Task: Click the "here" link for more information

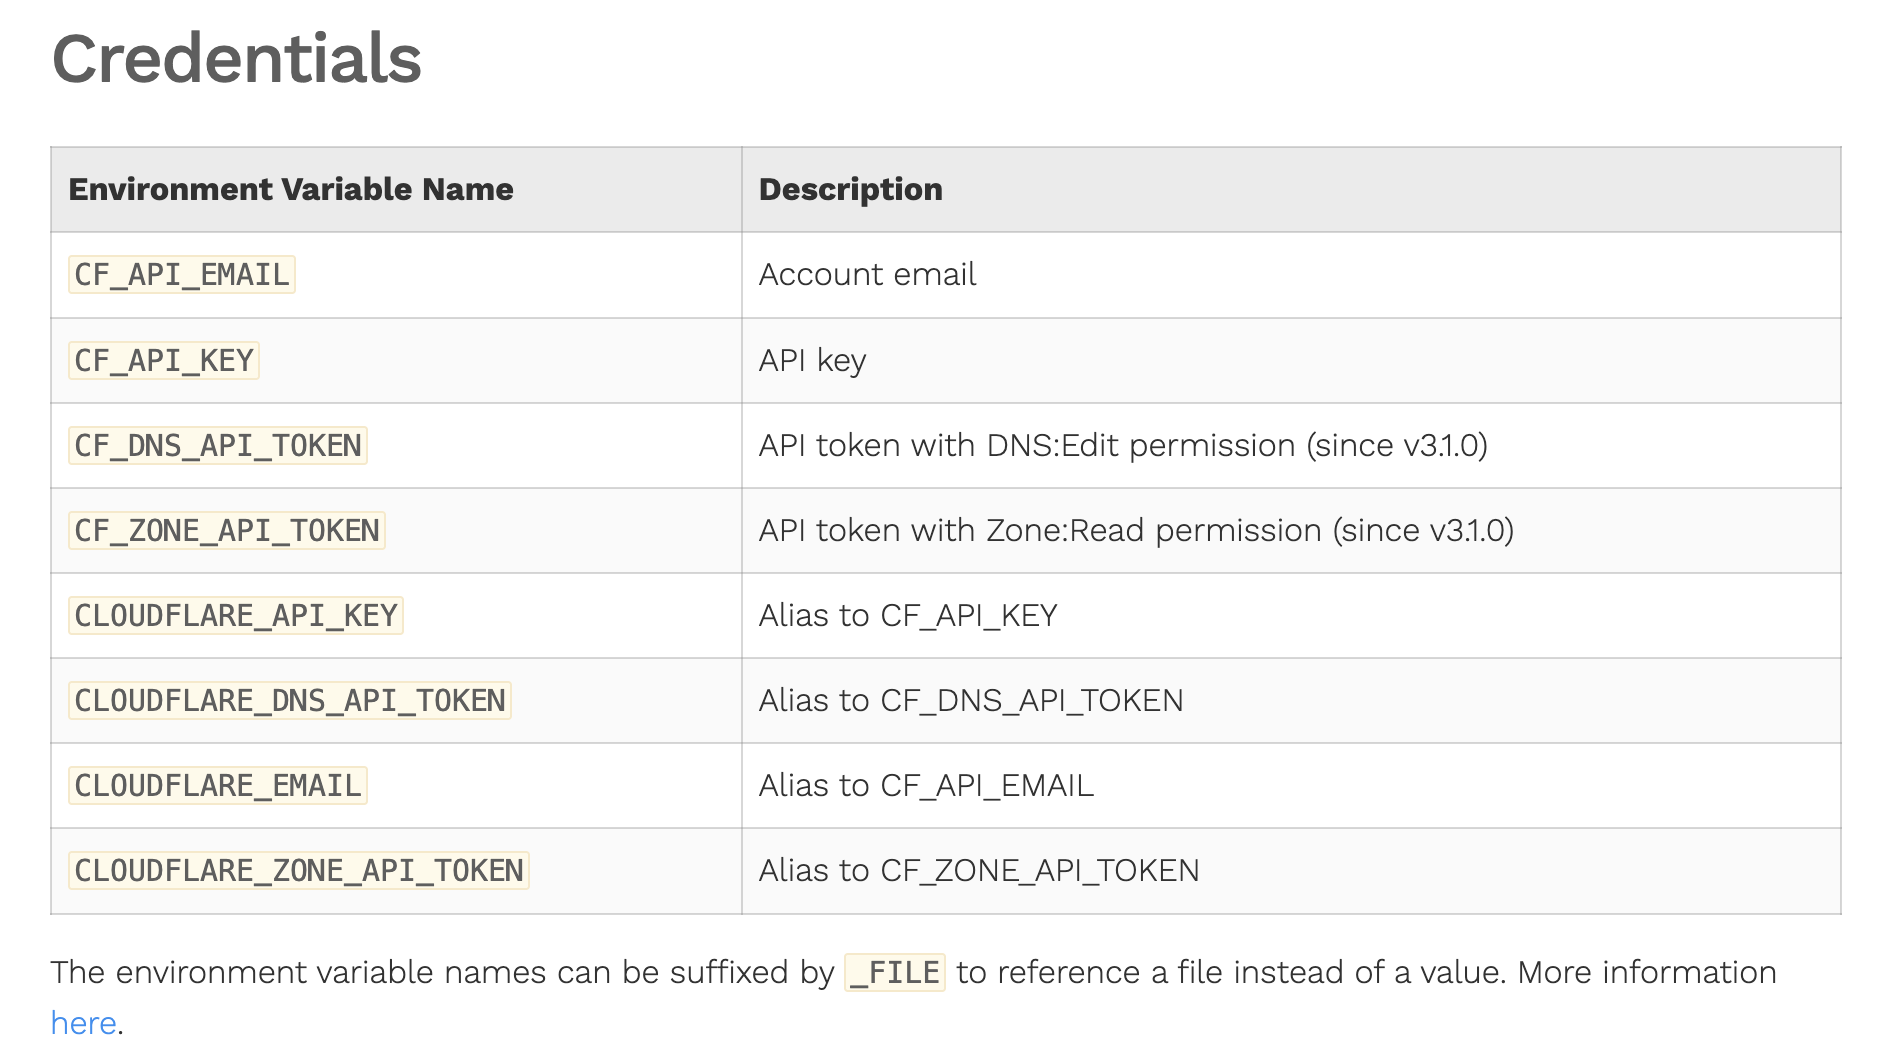Action: [x=83, y=1023]
